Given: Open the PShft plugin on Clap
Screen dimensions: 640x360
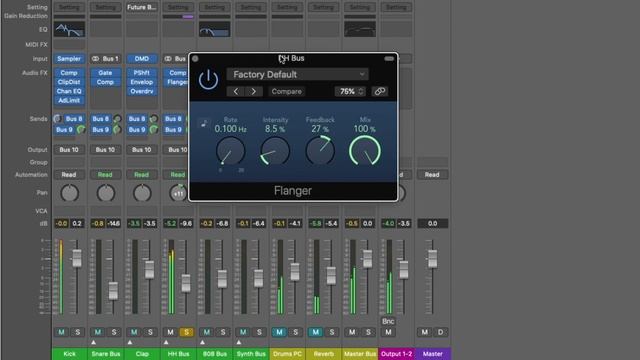Looking at the screenshot, I should coord(142,73).
